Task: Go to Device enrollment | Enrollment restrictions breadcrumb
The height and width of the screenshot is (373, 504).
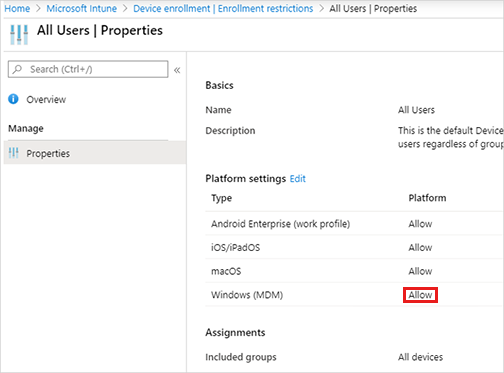Action: 223,8
